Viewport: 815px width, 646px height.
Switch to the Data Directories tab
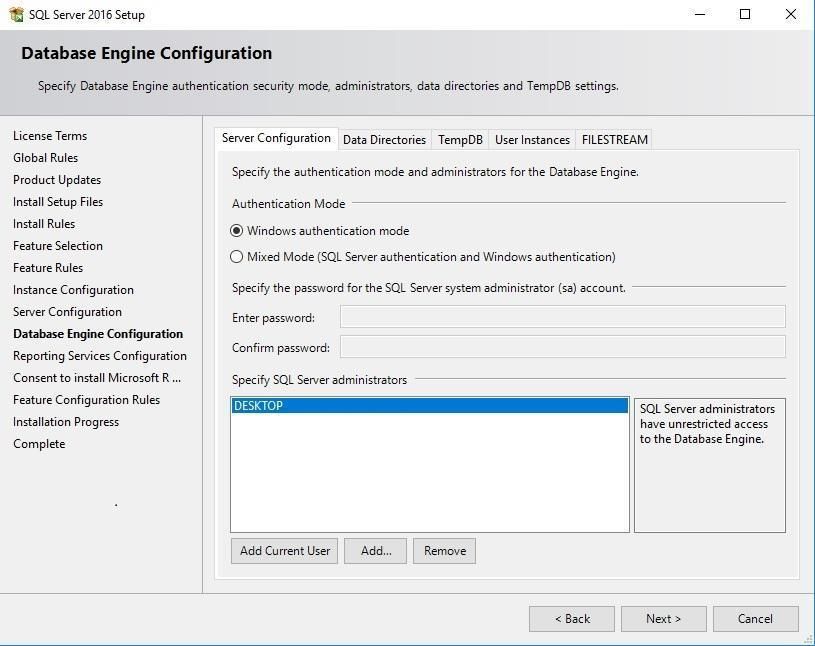384,139
